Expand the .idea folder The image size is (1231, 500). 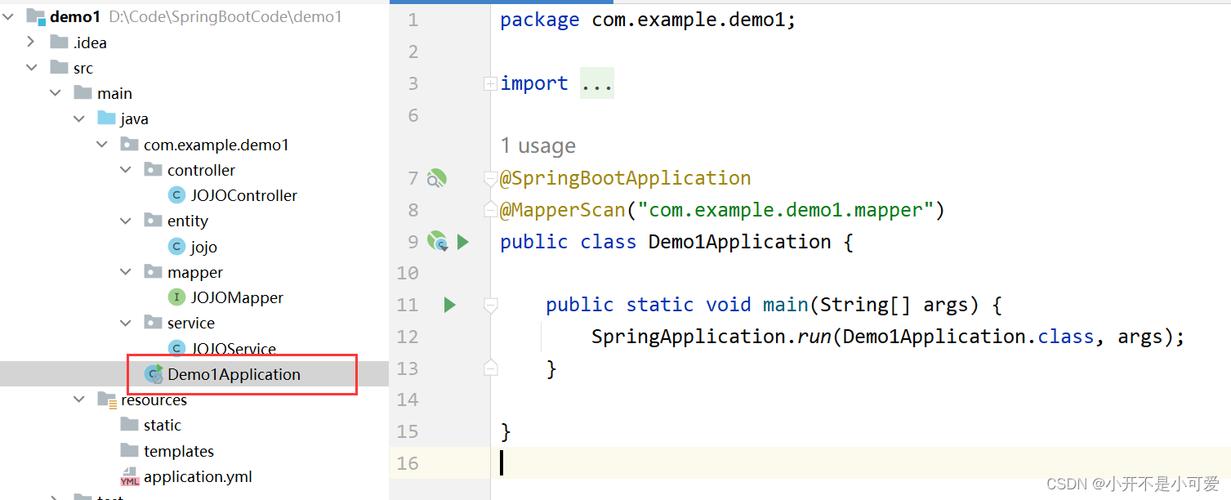pos(32,42)
